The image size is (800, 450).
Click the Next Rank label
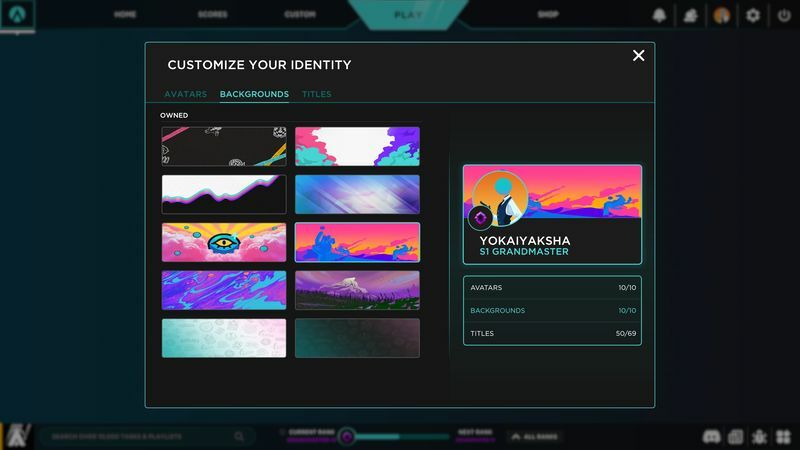pos(475,432)
